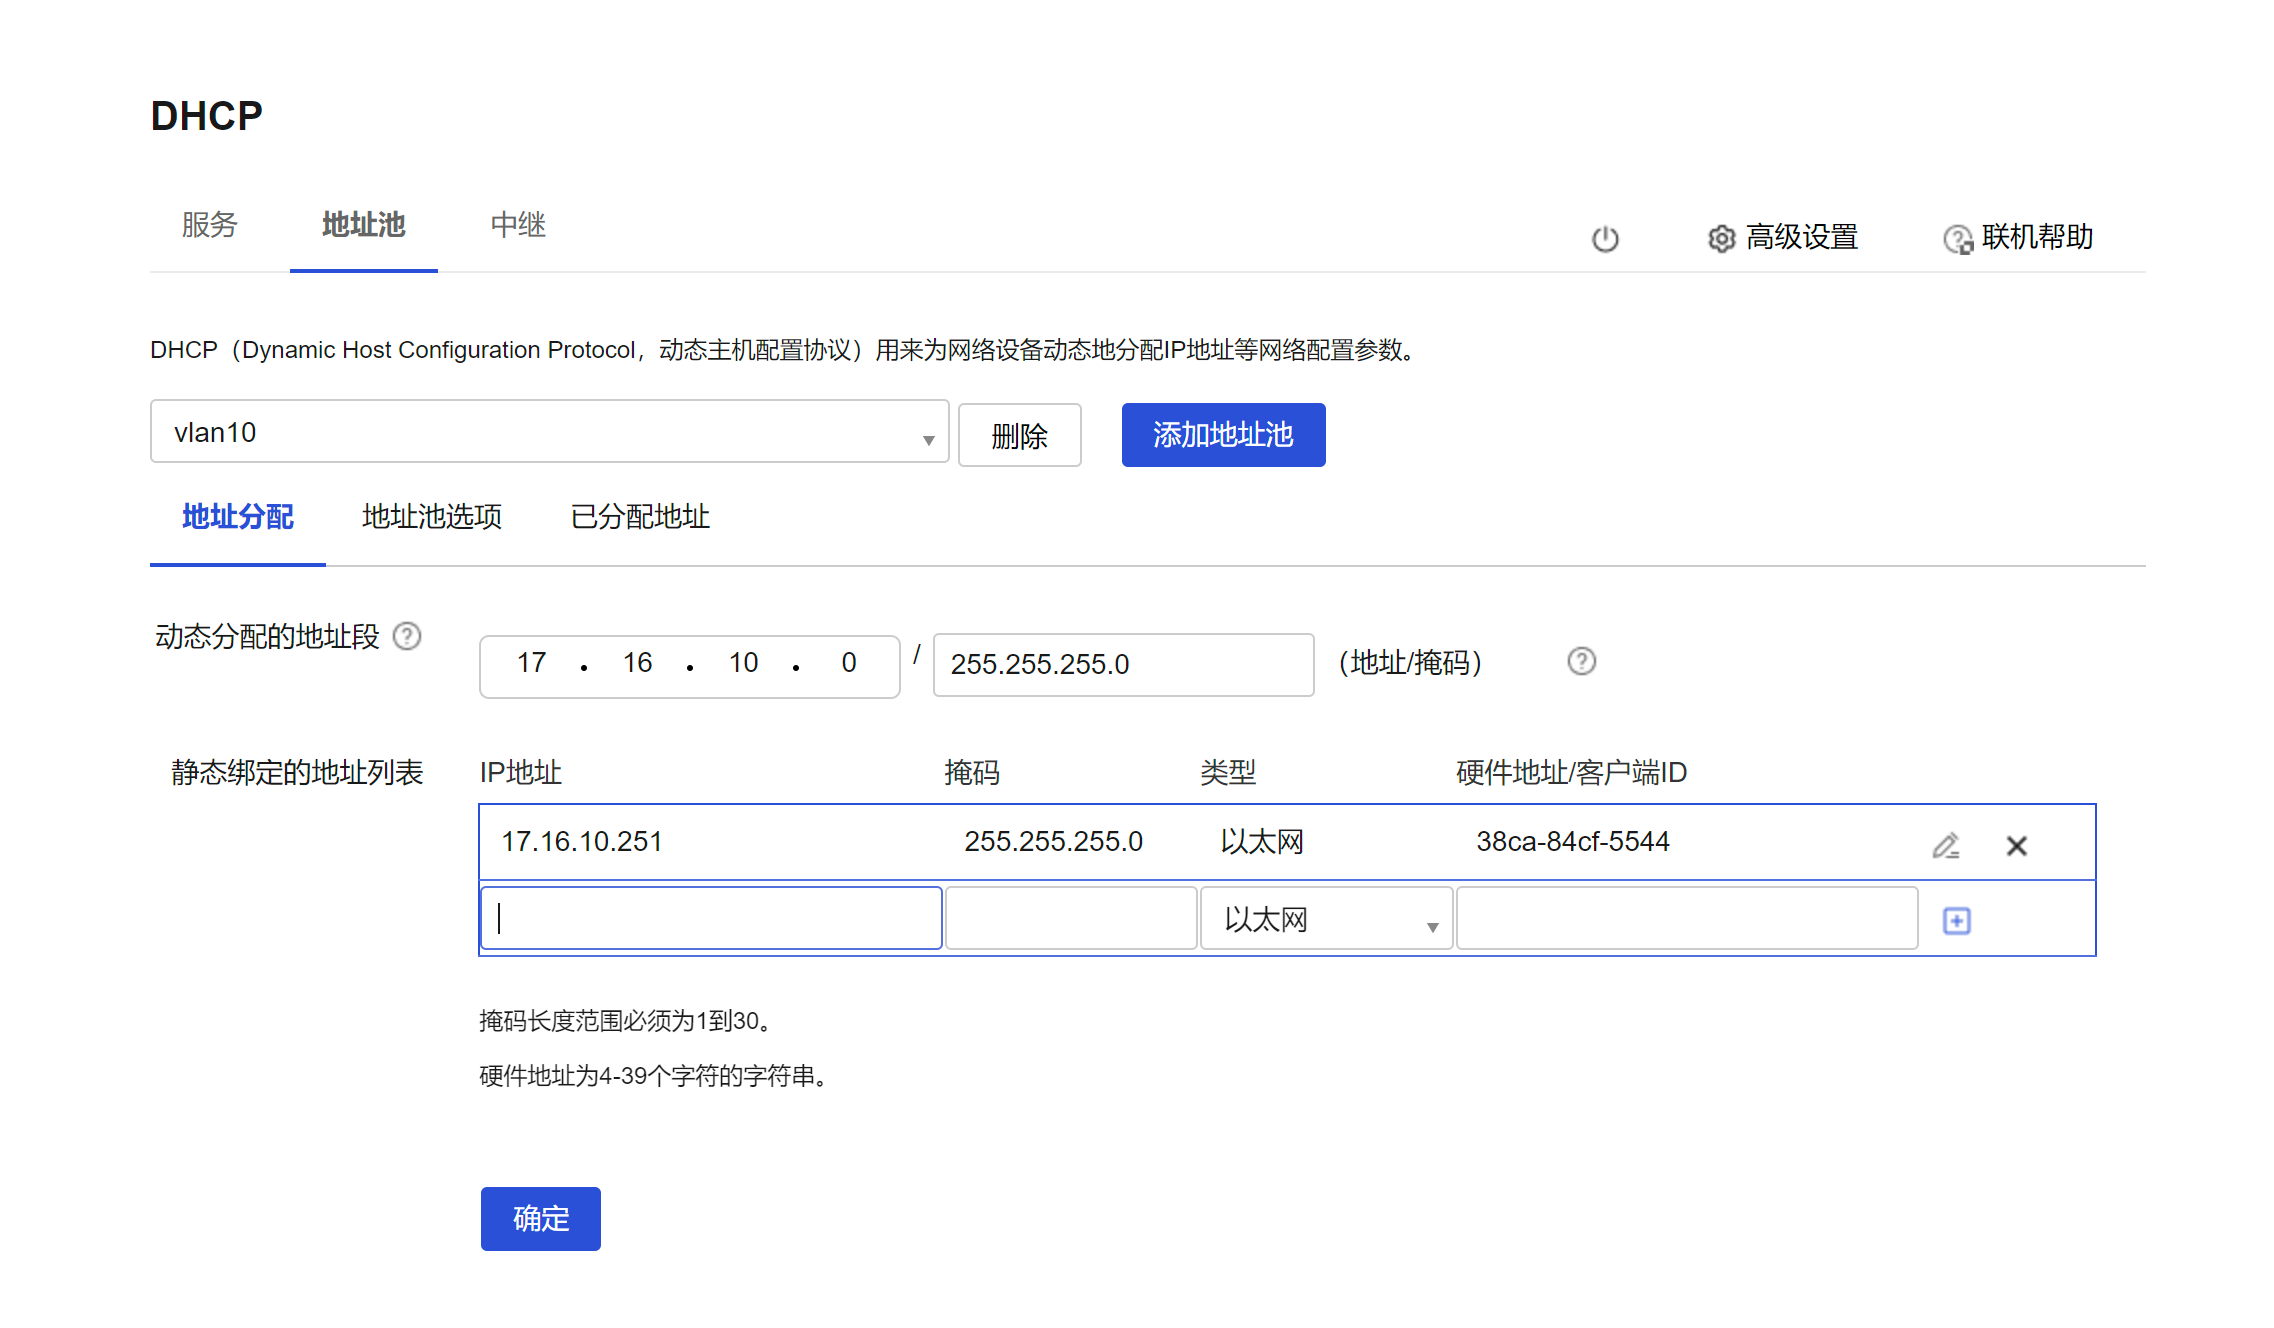Click help icon after address/mask hint

(1581, 661)
